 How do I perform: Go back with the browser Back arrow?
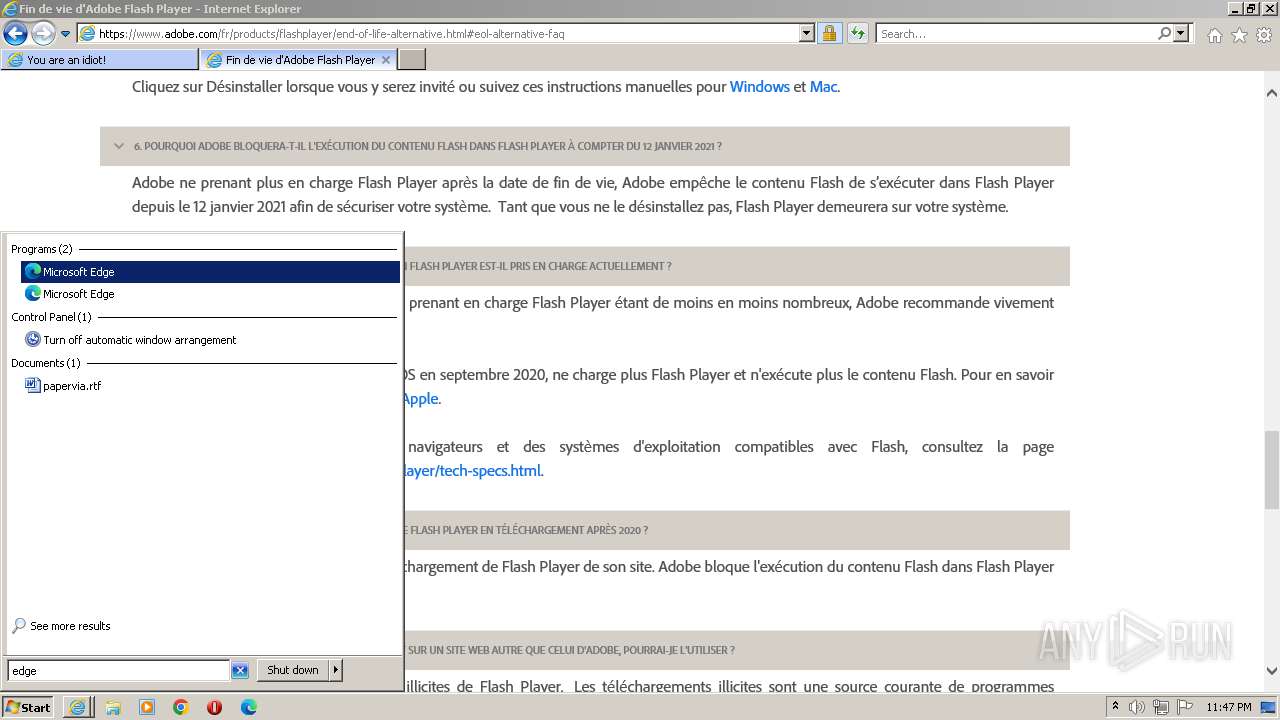tap(15, 33)
